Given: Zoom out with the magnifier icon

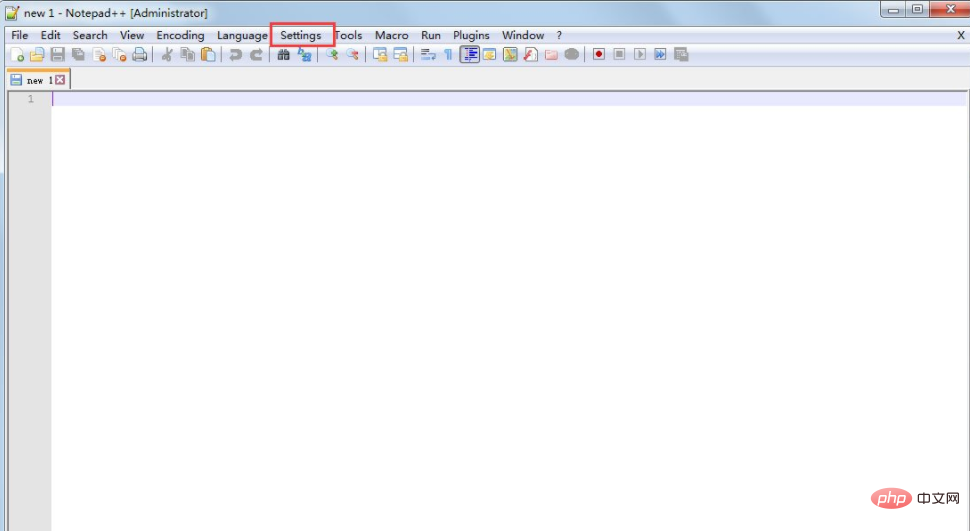Looking at the screenshot, I should [x=352, y=54].
